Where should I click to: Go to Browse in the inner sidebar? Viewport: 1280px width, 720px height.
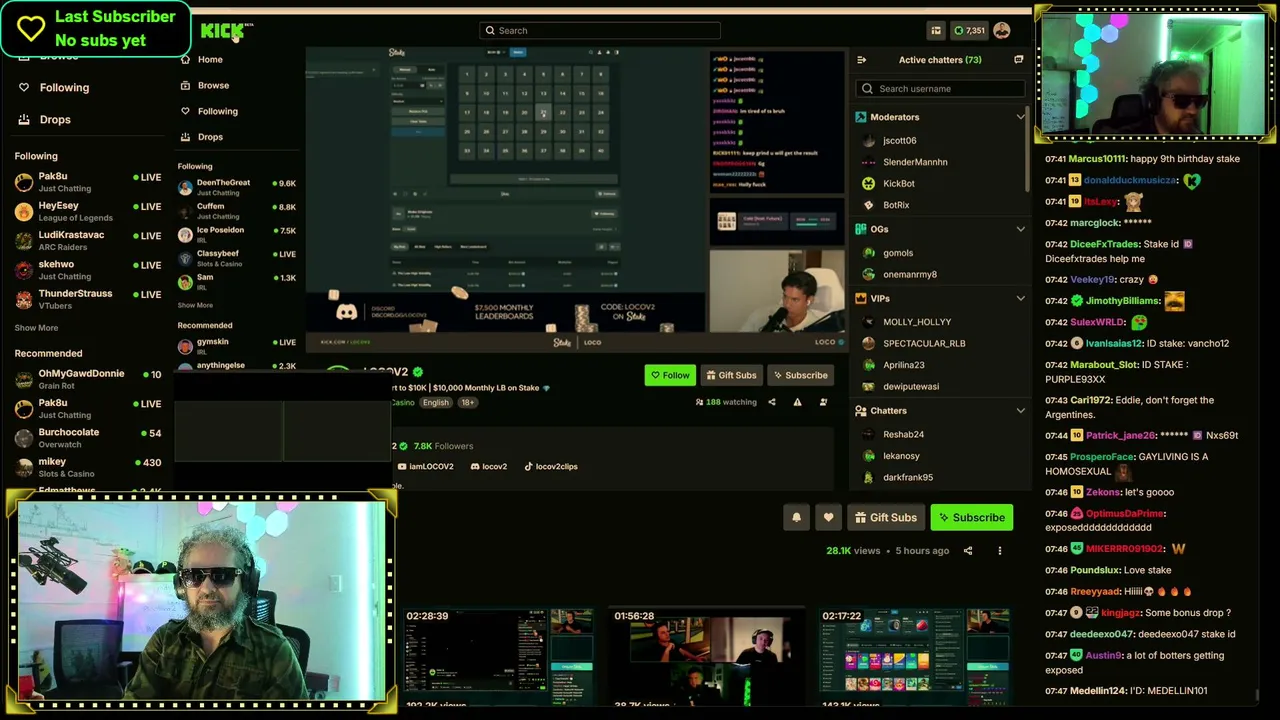pos(213,85)
